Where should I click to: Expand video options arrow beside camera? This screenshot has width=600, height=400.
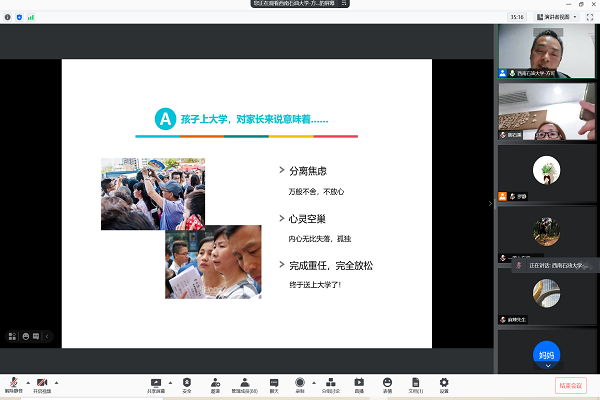pyautogui.click(x=57, y=381)
